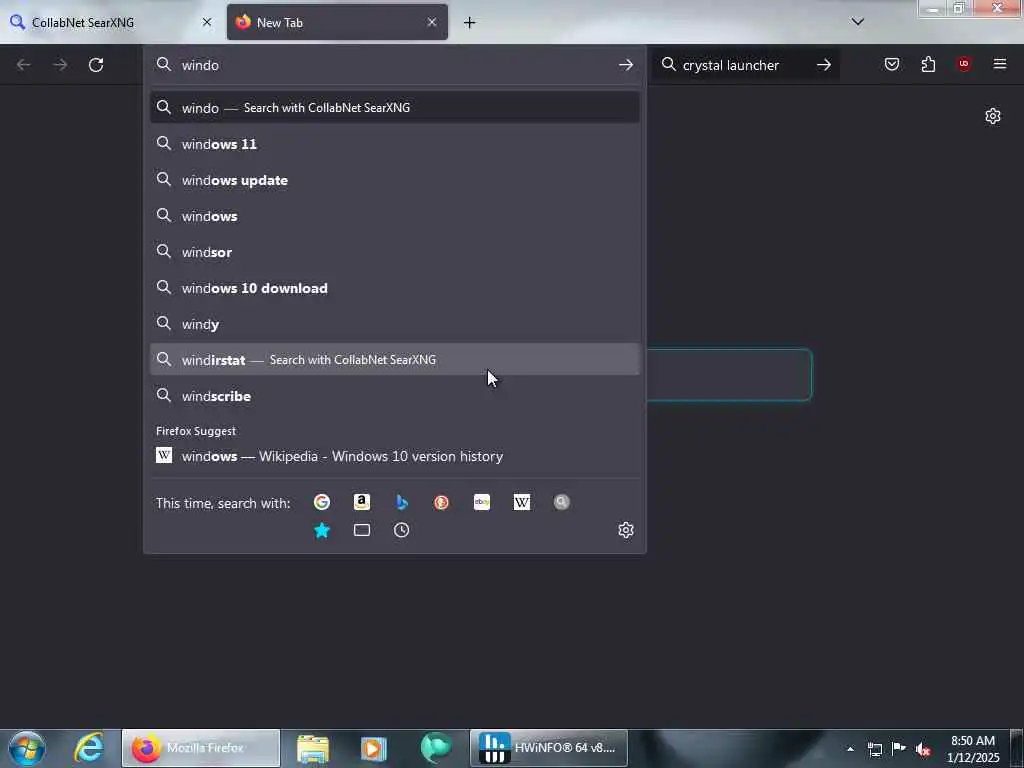Select the 'windy' suggestion
Screen dimensions: 1024x768
click(x=394, y=324)
